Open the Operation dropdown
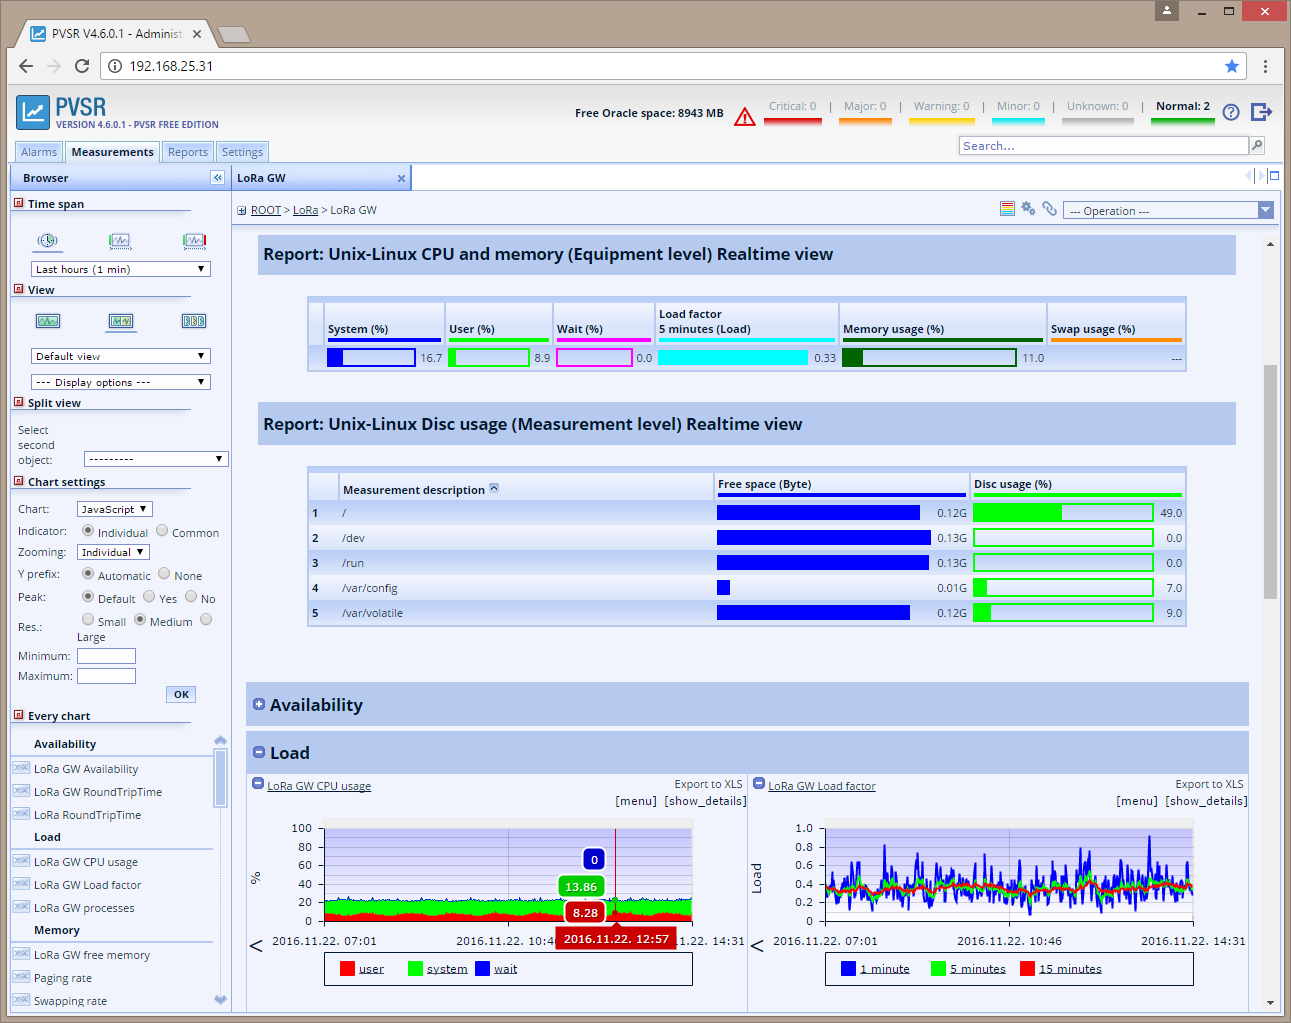The width and height of the screenshot is (1291, 1023). [x=1168, y=210]
